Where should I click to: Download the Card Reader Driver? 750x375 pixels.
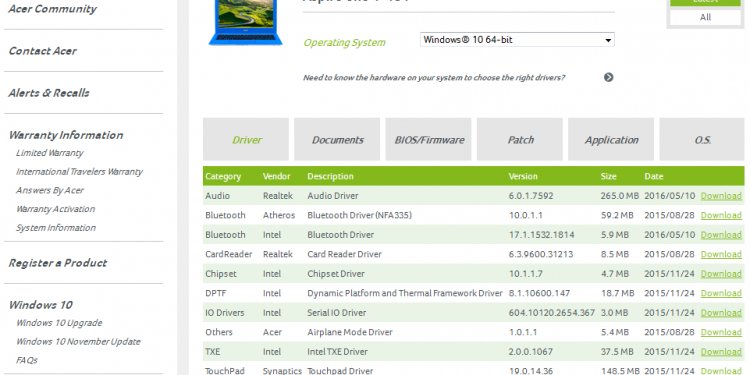coord(721,254)
